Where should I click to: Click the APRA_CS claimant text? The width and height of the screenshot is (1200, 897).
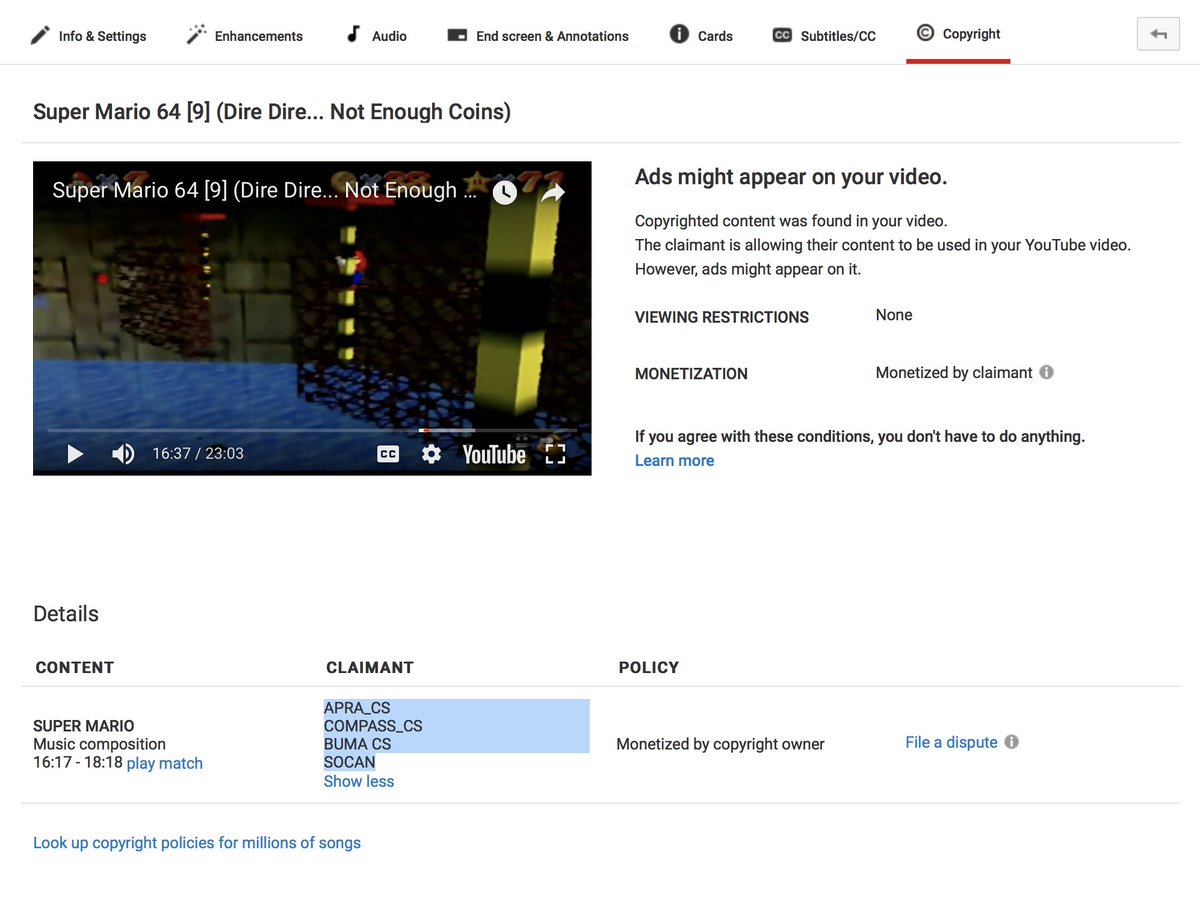click(x=357, y=708)
